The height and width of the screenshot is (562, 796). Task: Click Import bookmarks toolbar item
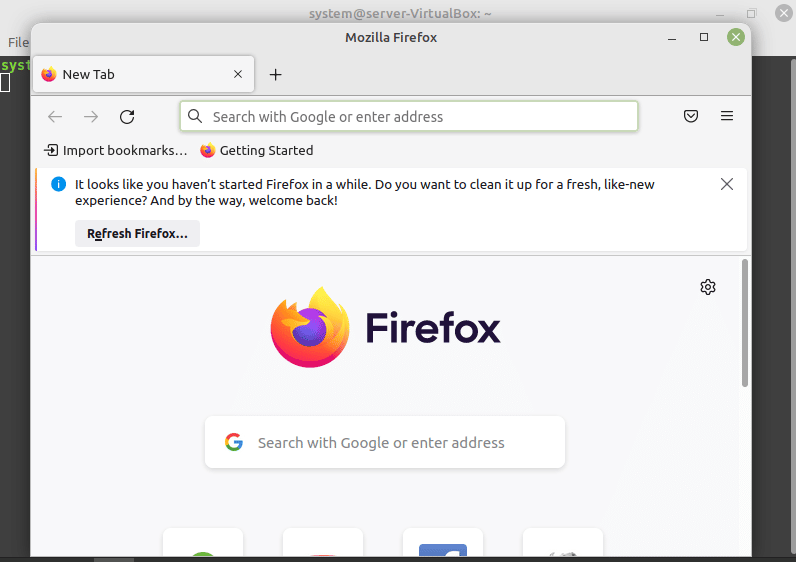116,150
